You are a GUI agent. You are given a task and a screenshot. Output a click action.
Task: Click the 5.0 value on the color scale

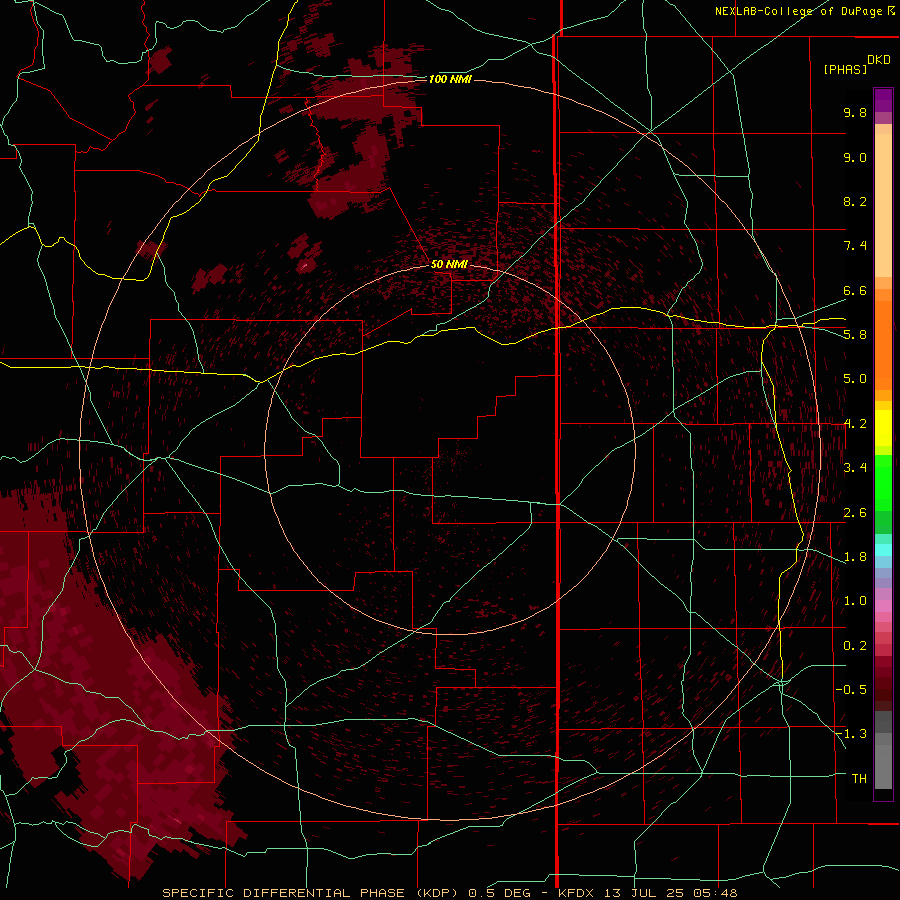pos(855,379)
